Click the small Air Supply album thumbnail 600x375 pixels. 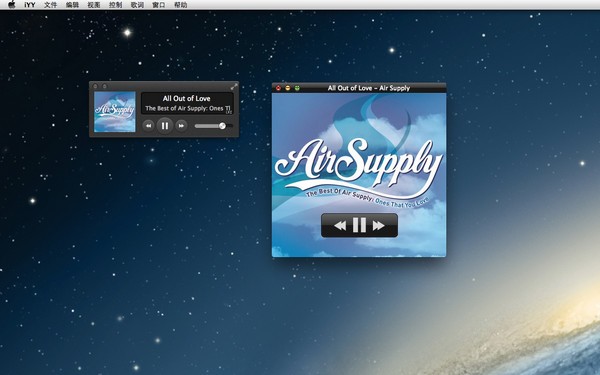pos(115,112)
